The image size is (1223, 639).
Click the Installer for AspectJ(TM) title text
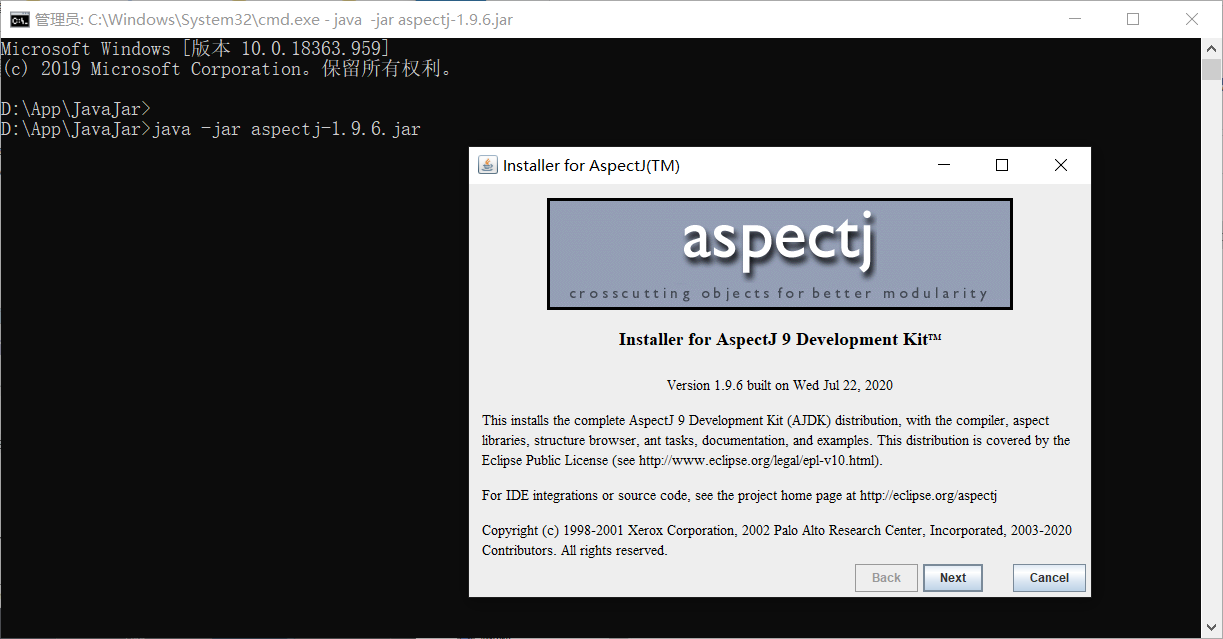tap(590, 165)
